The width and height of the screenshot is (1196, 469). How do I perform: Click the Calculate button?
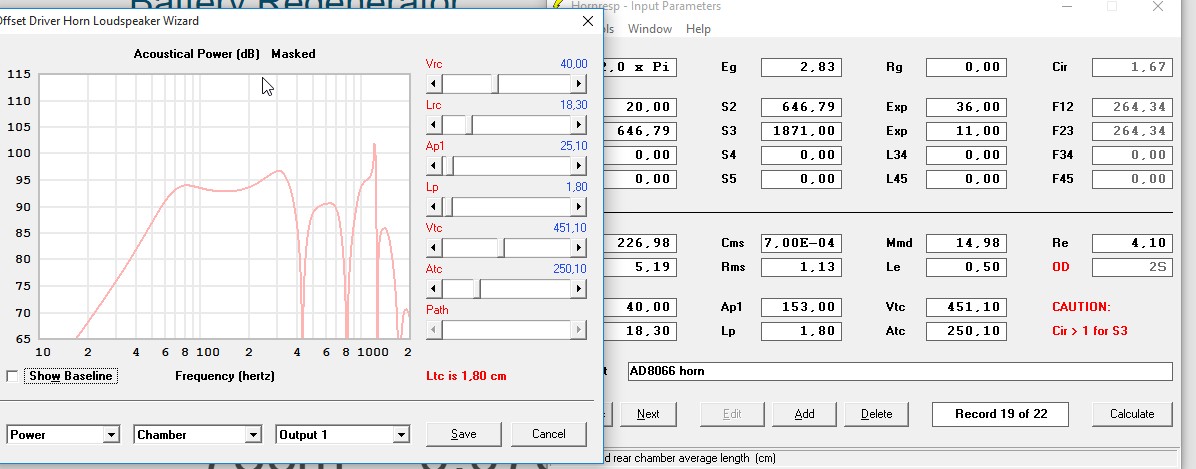tap(1132, 414)
